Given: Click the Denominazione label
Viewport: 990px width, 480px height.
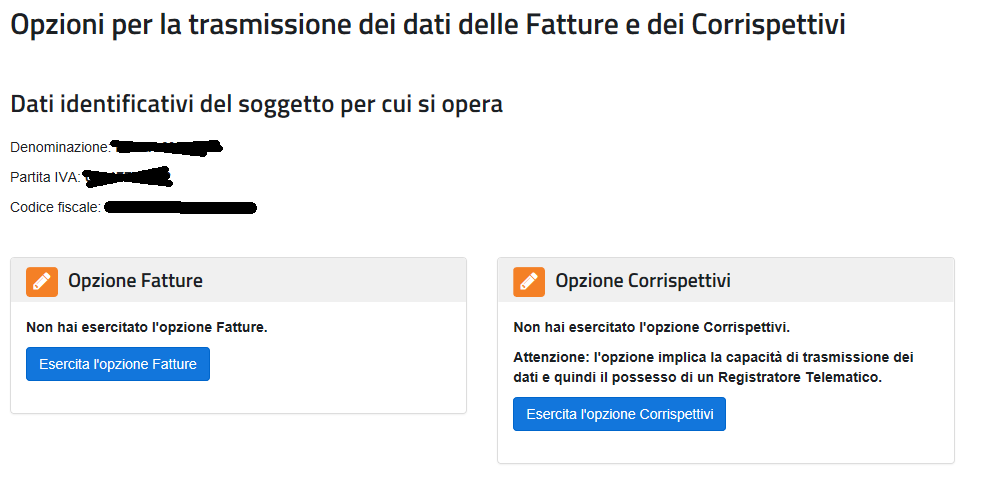Looking at the screenshot, I should 60,147.
